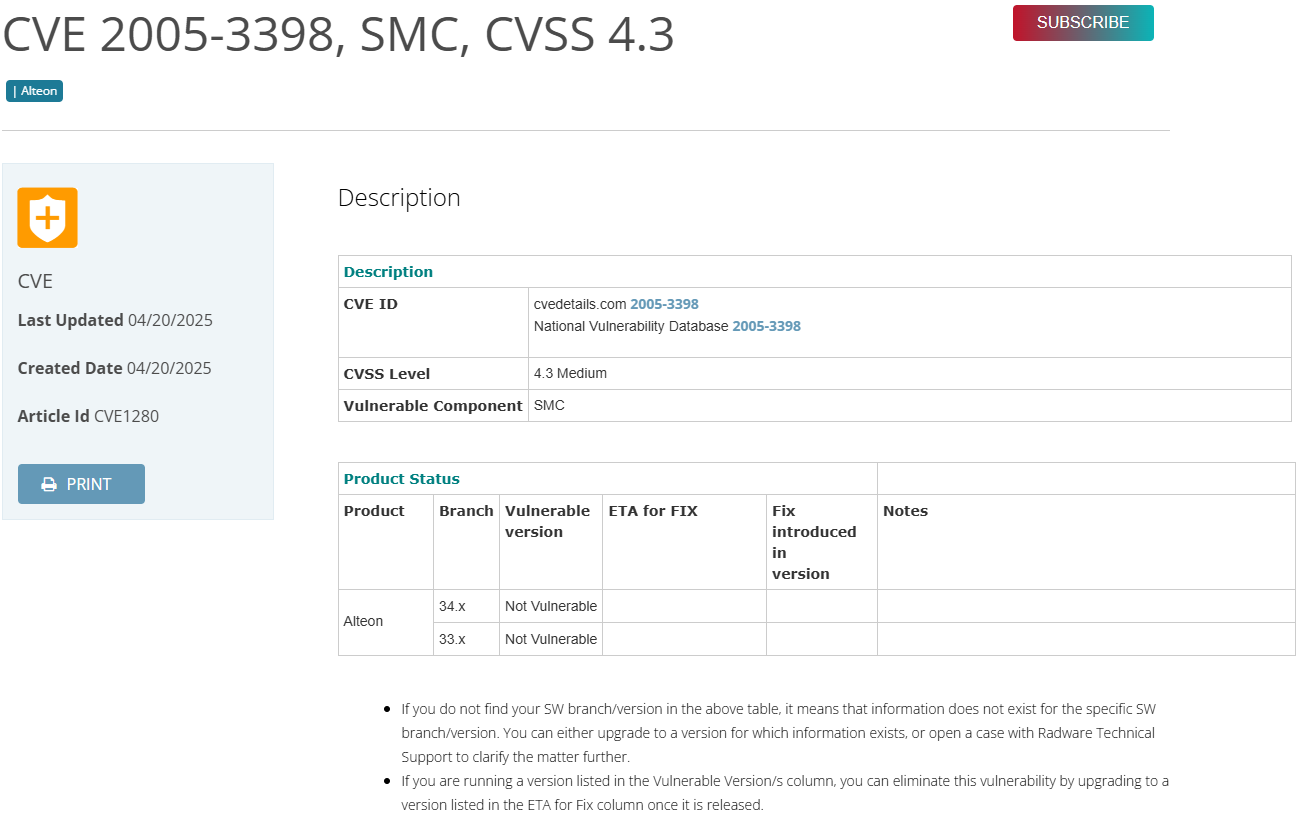Select the 4.3 Medium value

click(x=570, y=373)
